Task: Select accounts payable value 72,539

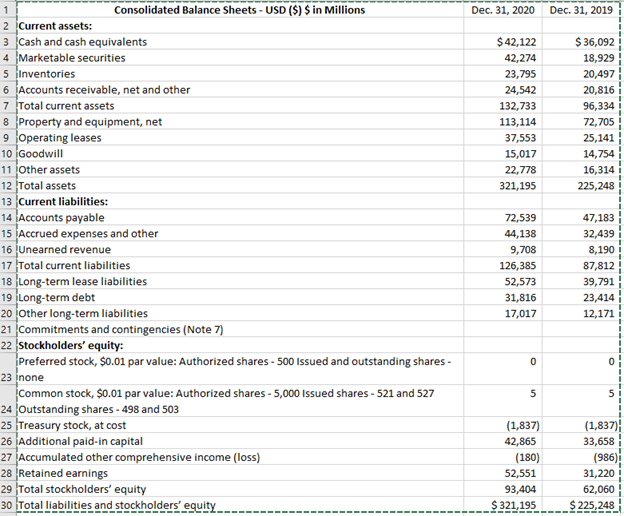Action: 503,218
